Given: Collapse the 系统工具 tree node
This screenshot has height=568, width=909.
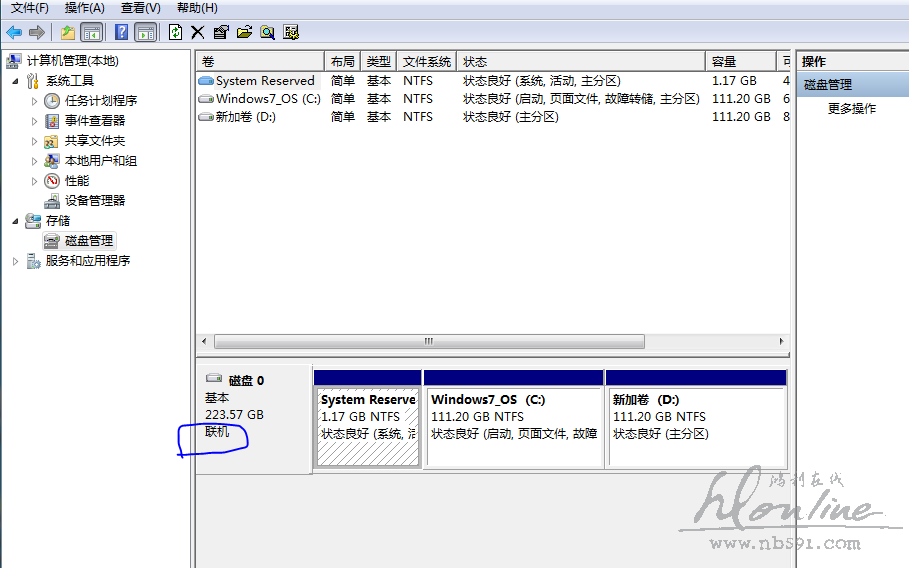Looking at the screenshot, I should 15,81.
